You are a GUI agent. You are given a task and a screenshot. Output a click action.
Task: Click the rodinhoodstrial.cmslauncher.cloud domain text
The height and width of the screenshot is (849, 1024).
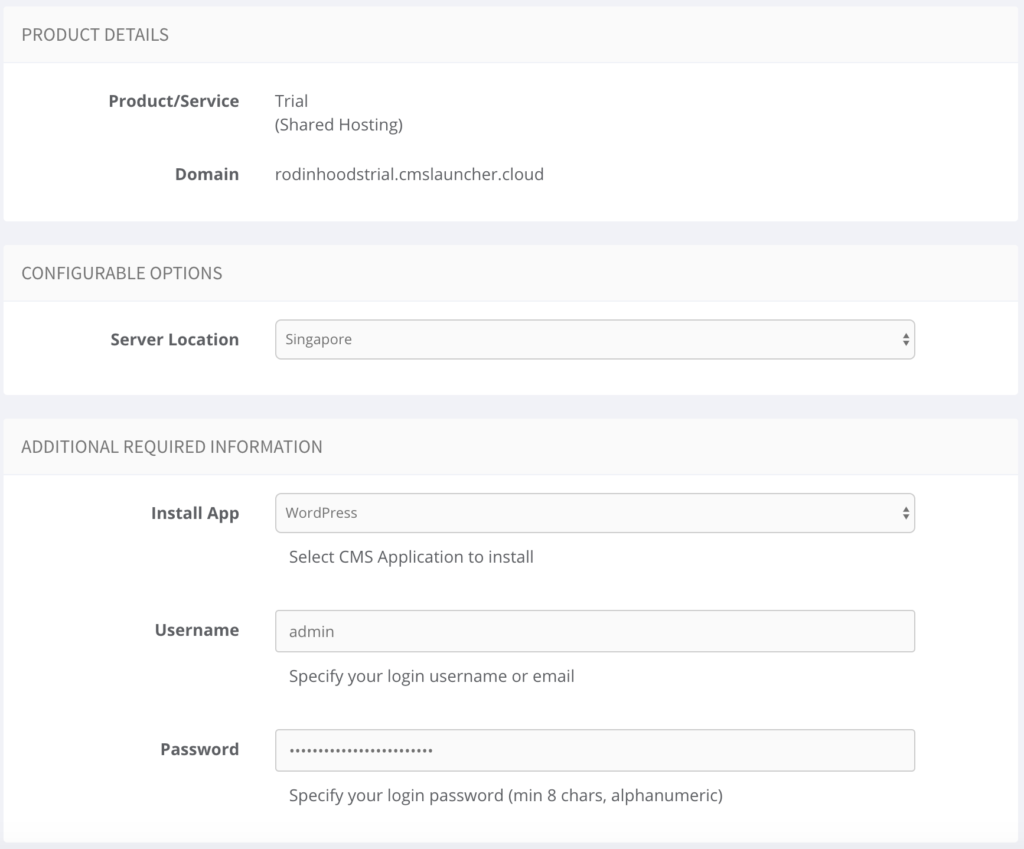tap(409, 174)
